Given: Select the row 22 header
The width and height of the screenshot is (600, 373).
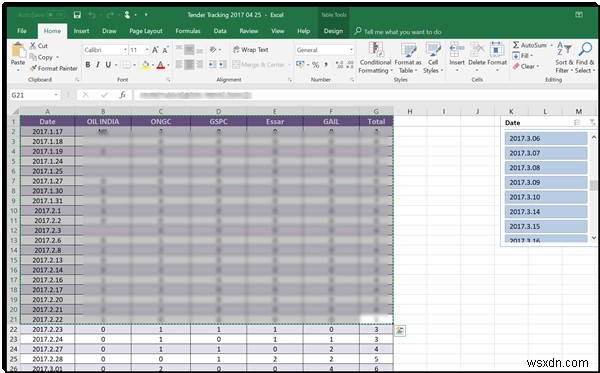Looking at the screenshot, I should pyautogui.click(x=14, y=329).
